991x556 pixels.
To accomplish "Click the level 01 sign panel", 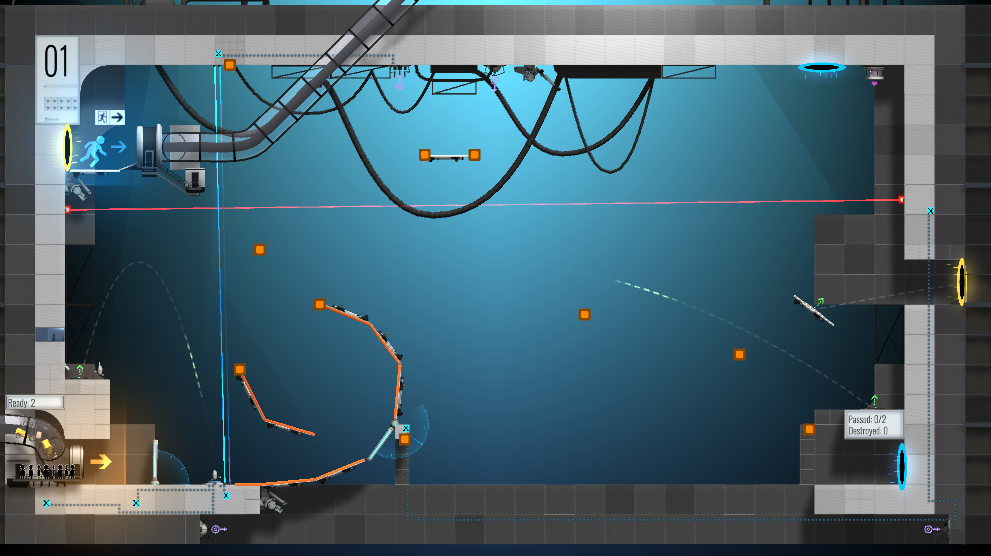I will [x=58, y=80].
